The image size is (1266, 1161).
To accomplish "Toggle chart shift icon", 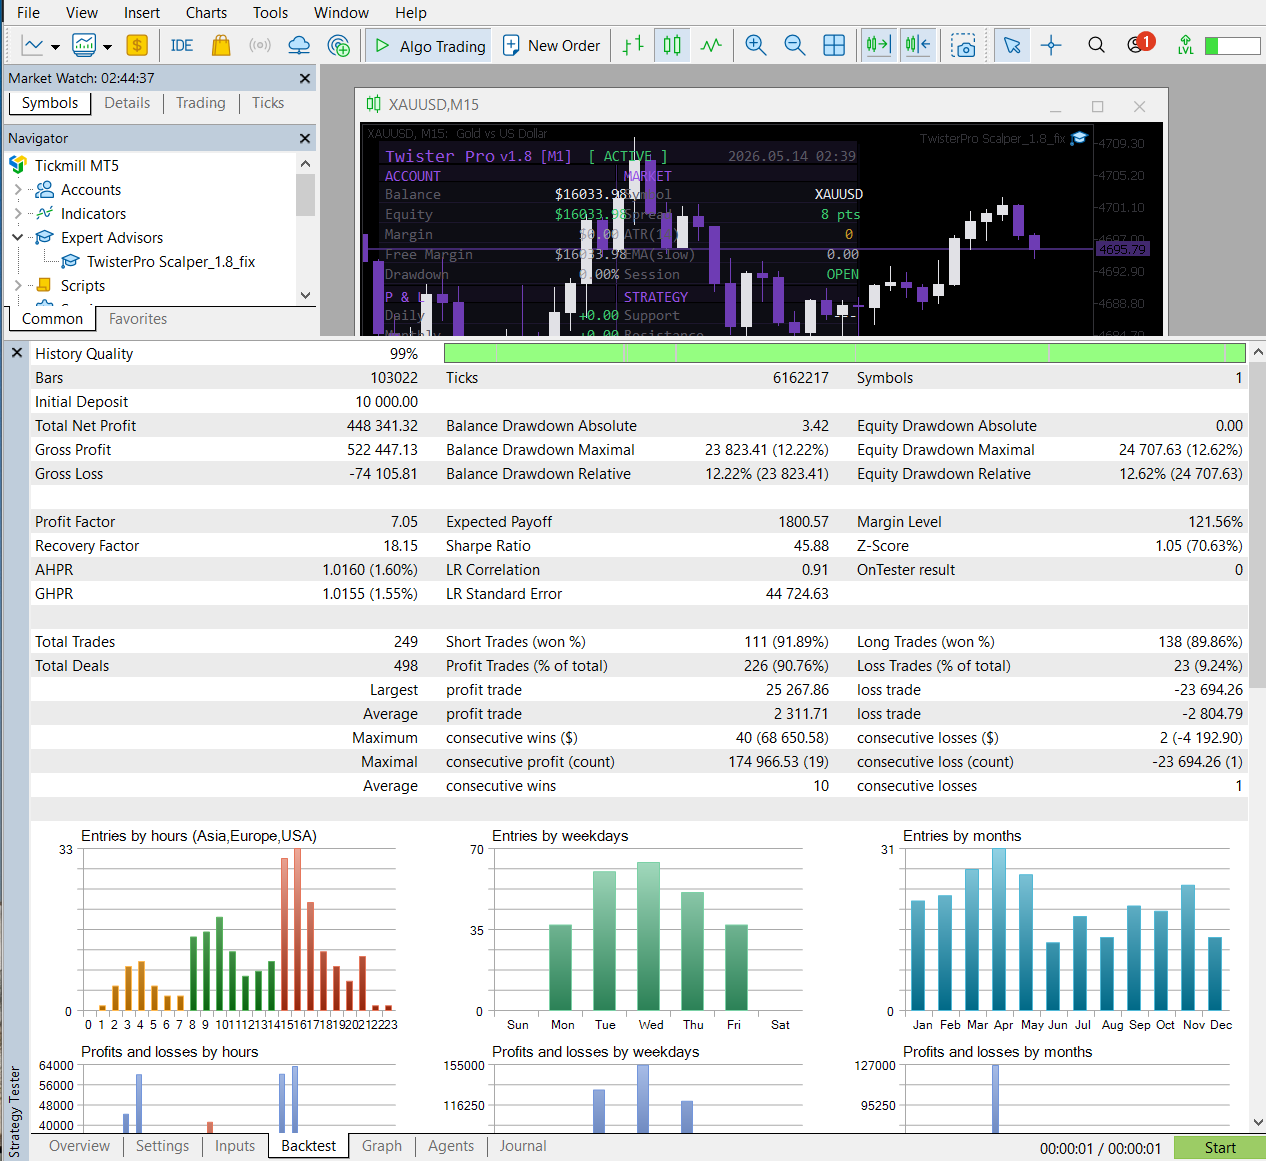I will tap(917, 45).
